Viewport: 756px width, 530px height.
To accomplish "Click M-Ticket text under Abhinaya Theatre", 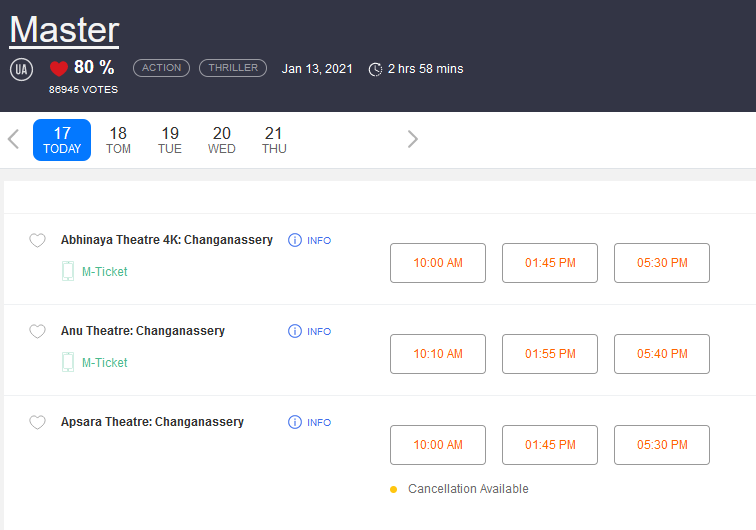I will [x=105, y=272].
